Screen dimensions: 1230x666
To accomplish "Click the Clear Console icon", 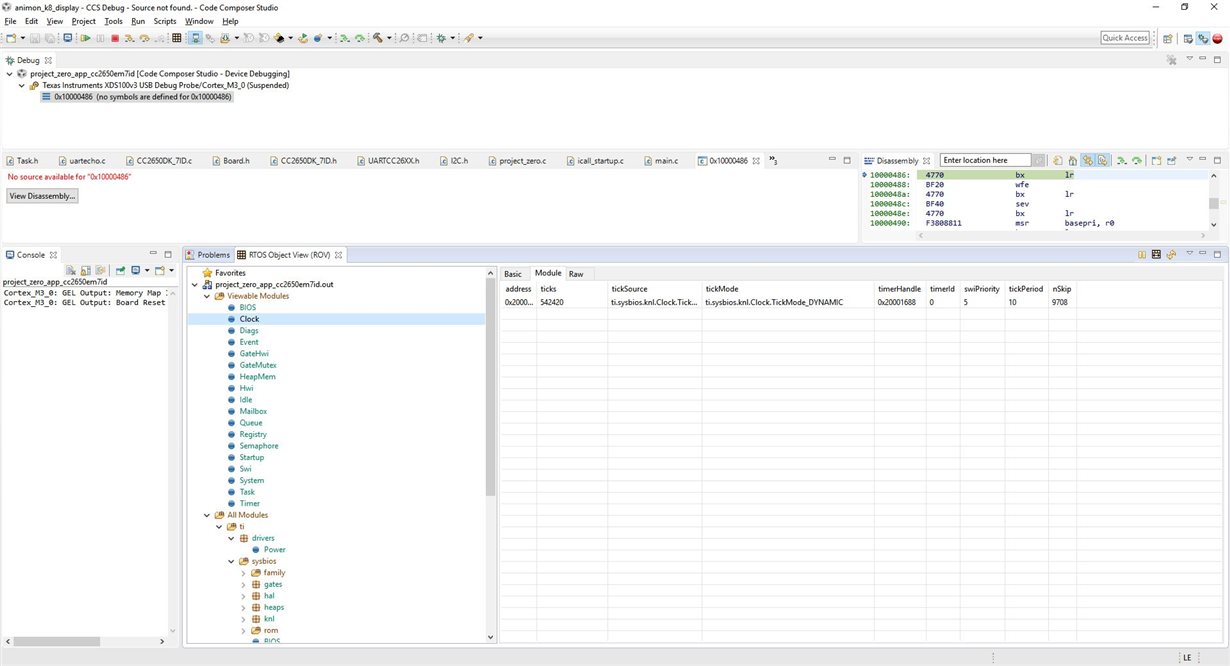I will coord(72,271).
